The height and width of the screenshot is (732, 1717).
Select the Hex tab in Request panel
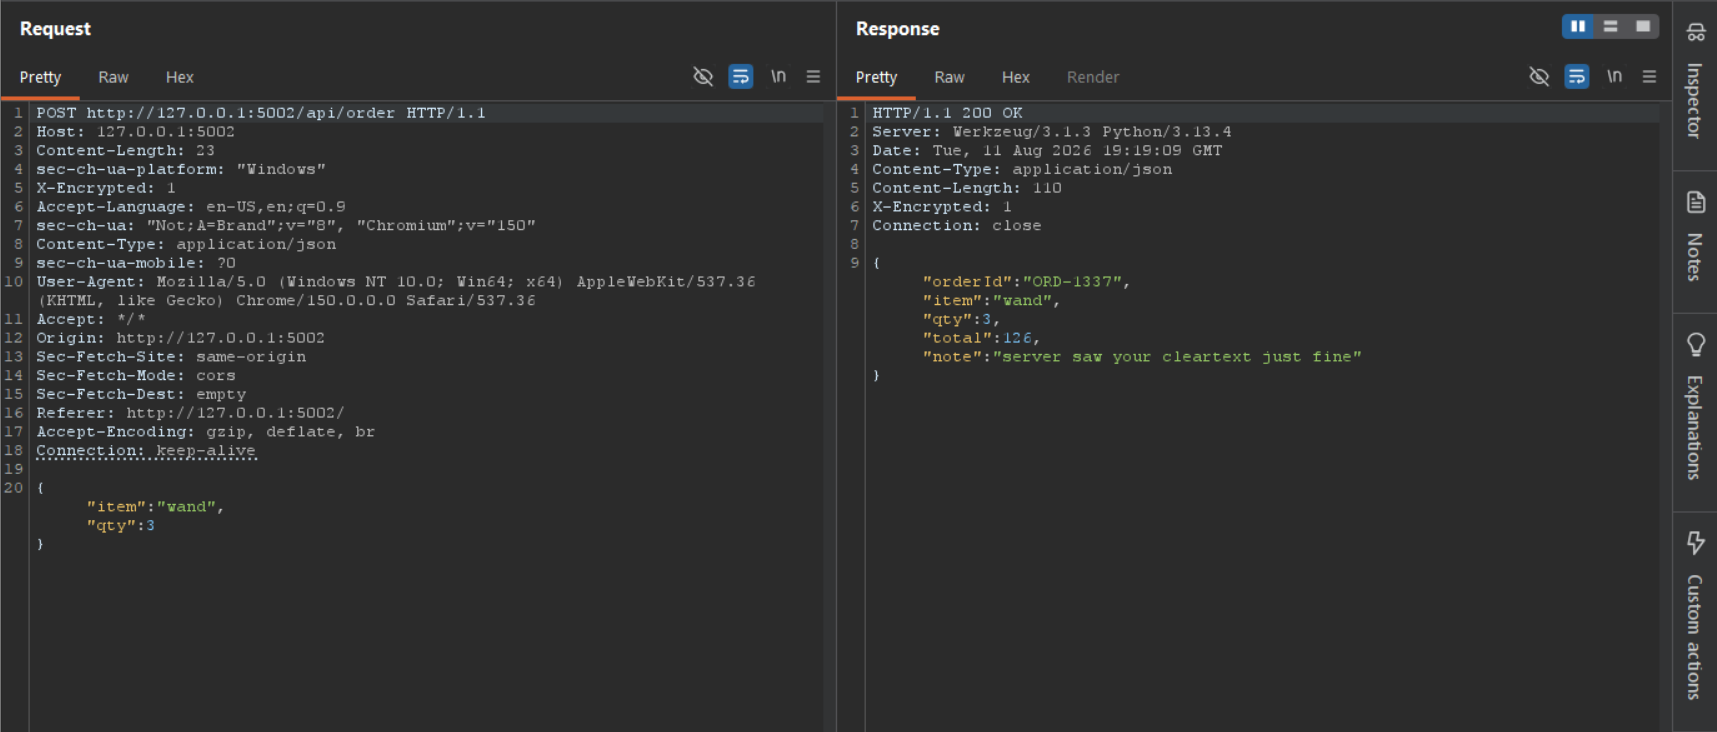coord(180,77)
